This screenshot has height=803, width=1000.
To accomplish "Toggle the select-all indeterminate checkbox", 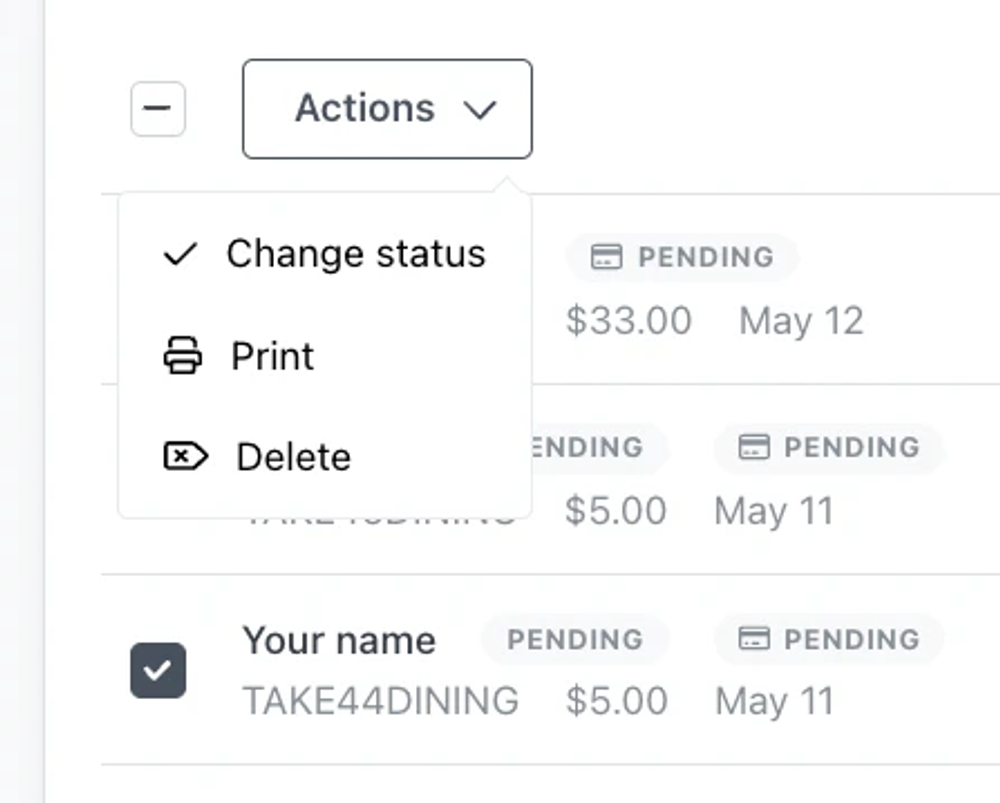I will pos(158,108).
